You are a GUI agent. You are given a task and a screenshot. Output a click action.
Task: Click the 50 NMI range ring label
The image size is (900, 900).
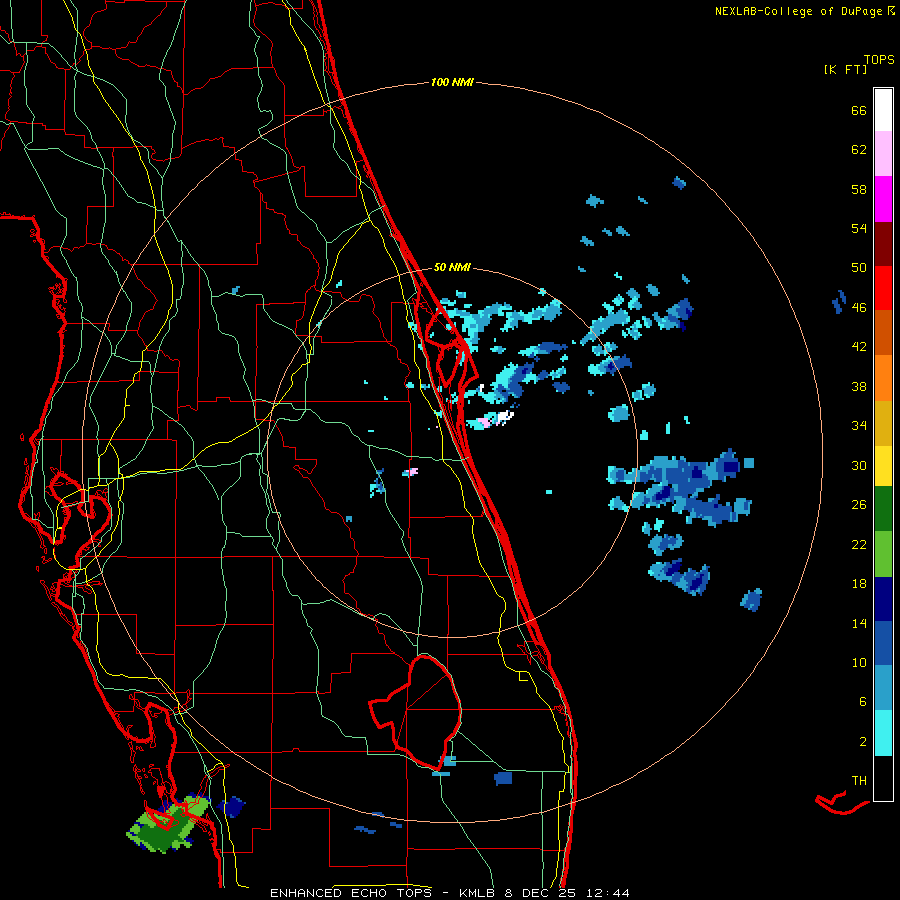coord(452,267)
